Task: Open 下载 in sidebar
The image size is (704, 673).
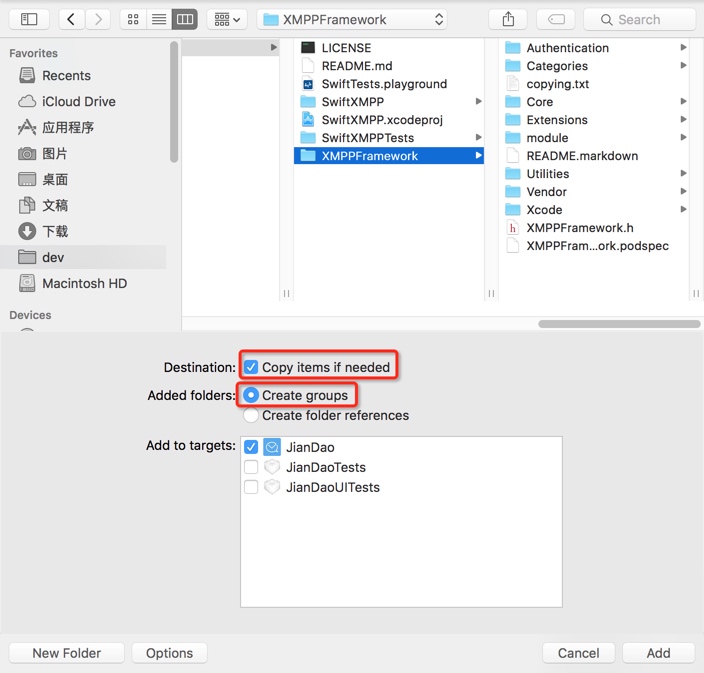Action: (43, 231)
